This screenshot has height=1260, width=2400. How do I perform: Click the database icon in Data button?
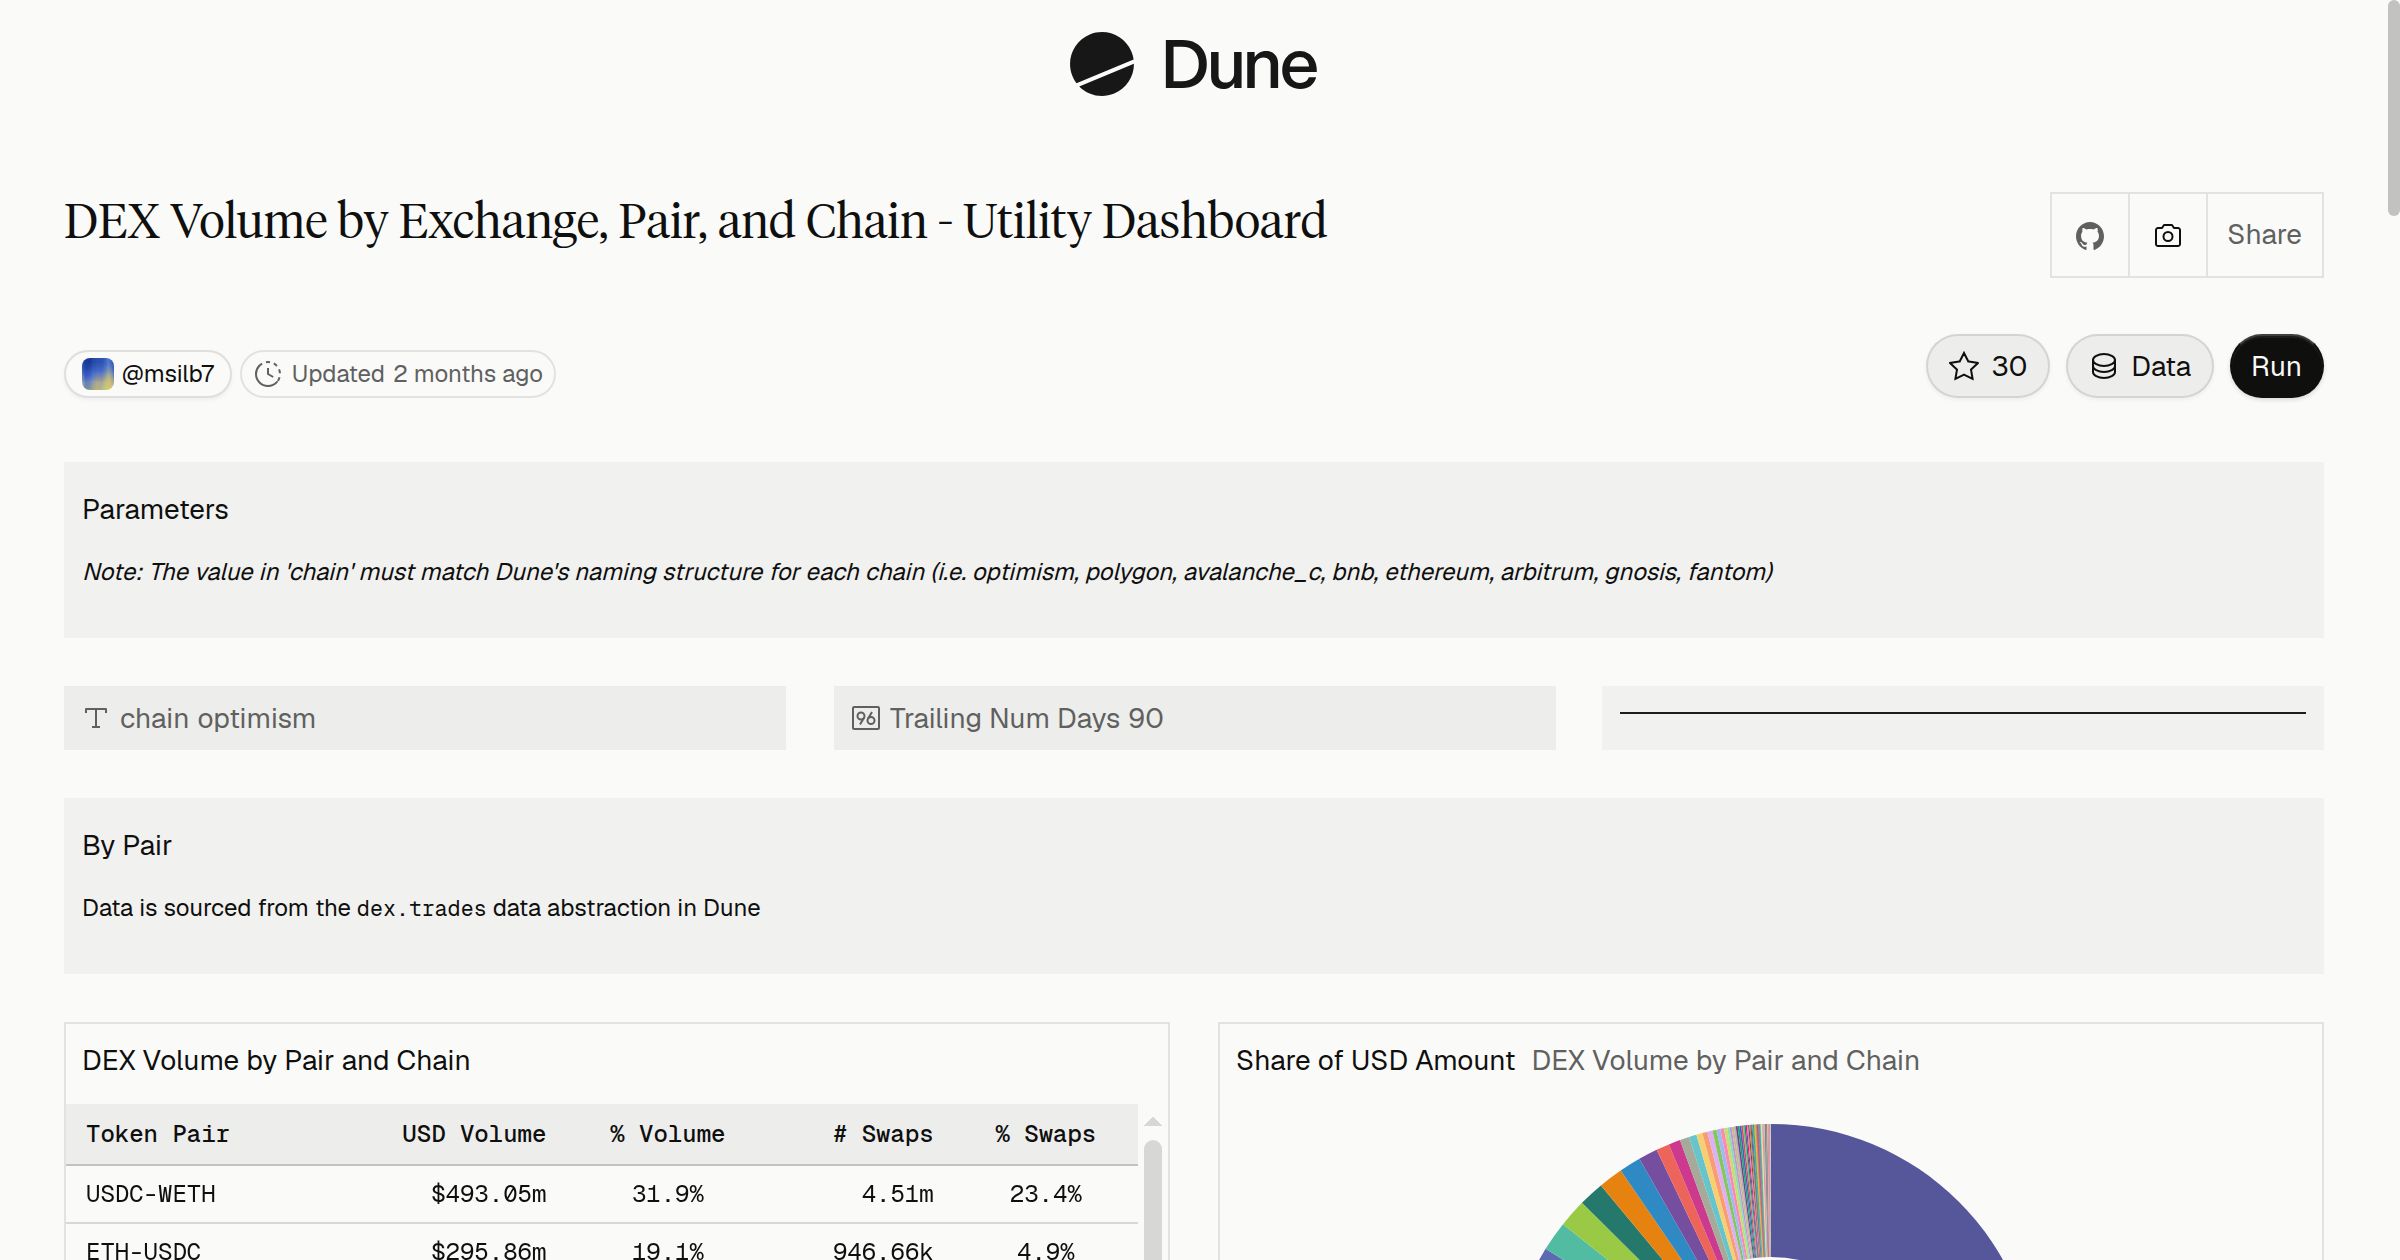(x=2104, y=366)
